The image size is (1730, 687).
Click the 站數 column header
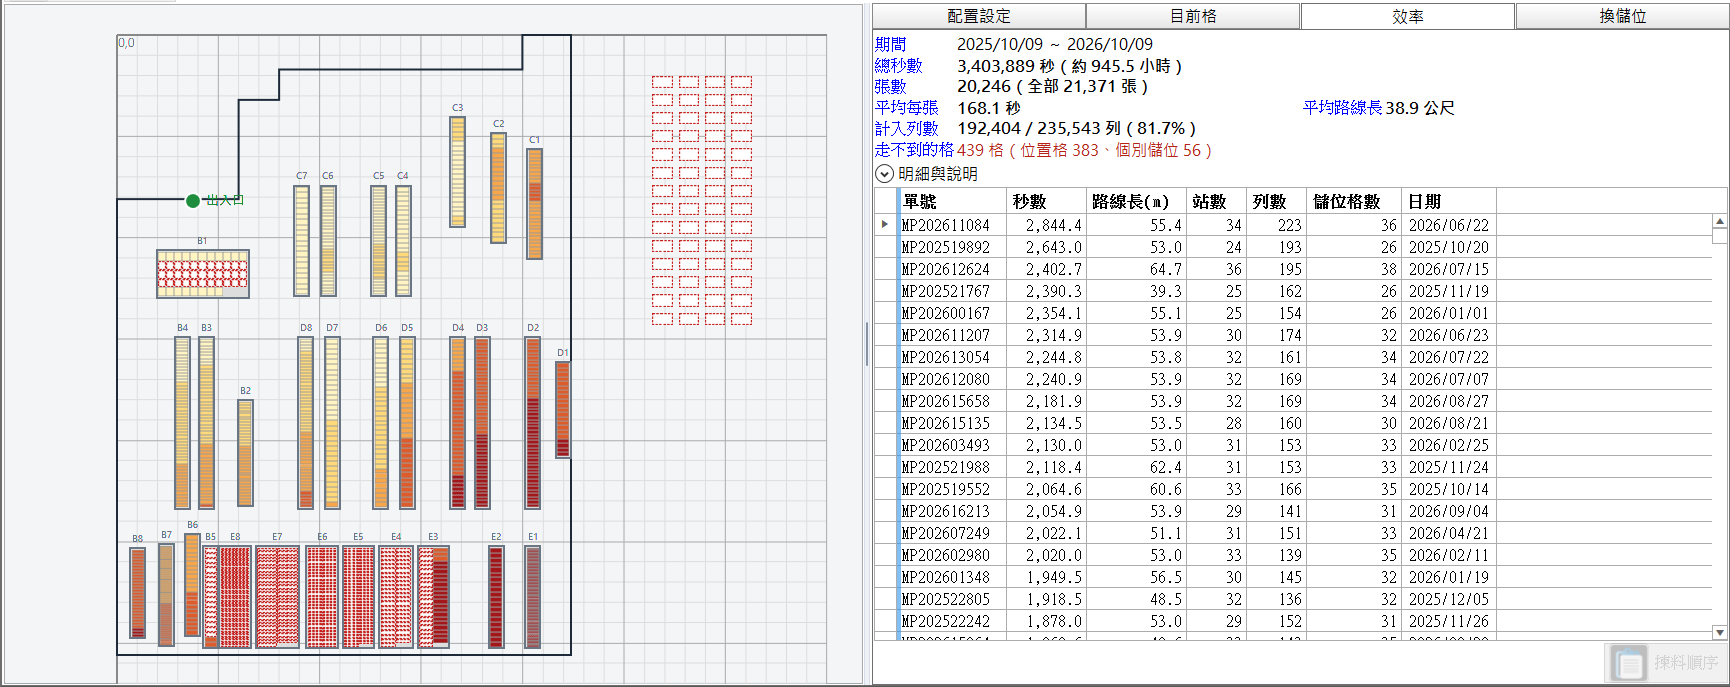1215,201
